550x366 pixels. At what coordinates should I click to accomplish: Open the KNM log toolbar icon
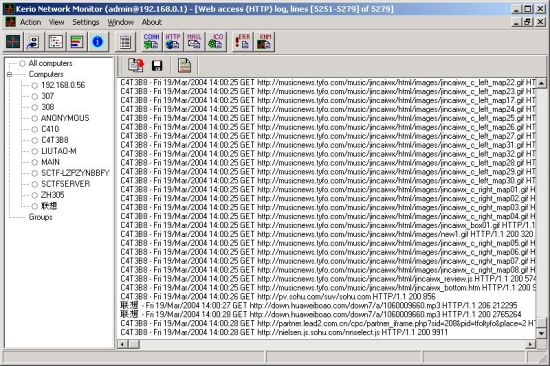tap(264, 42)
